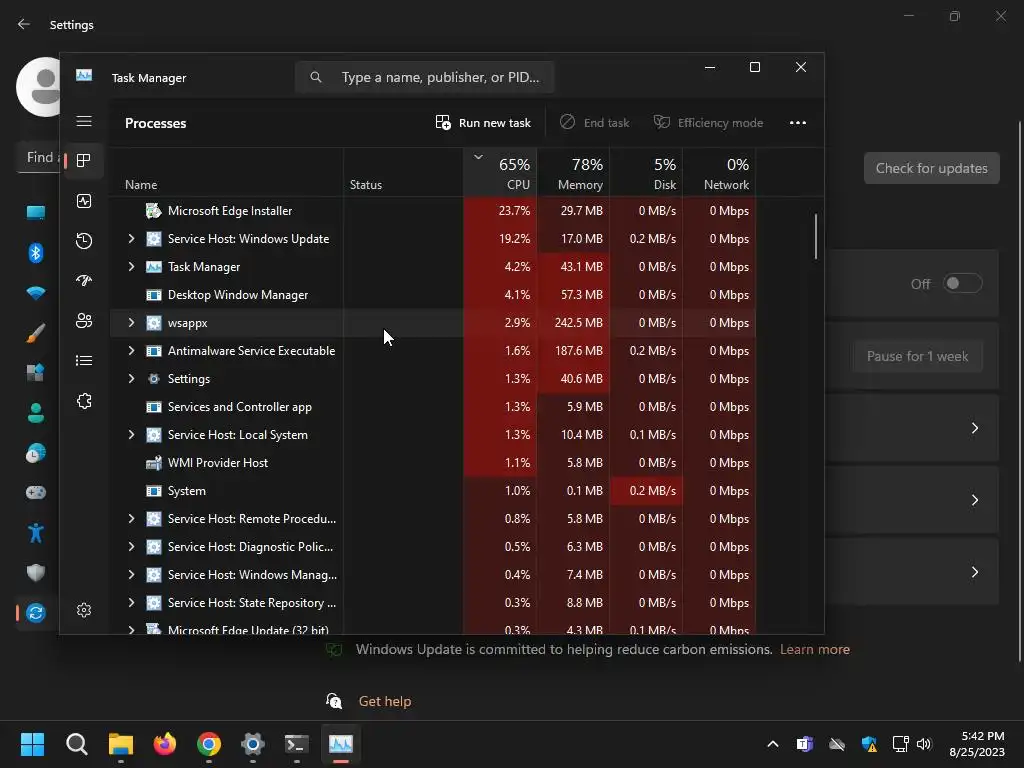Viewport: 1024px width, 768px height.
Task: Open Personalization paintbrush icon in Settings sidebar
Action: [36, 333]
